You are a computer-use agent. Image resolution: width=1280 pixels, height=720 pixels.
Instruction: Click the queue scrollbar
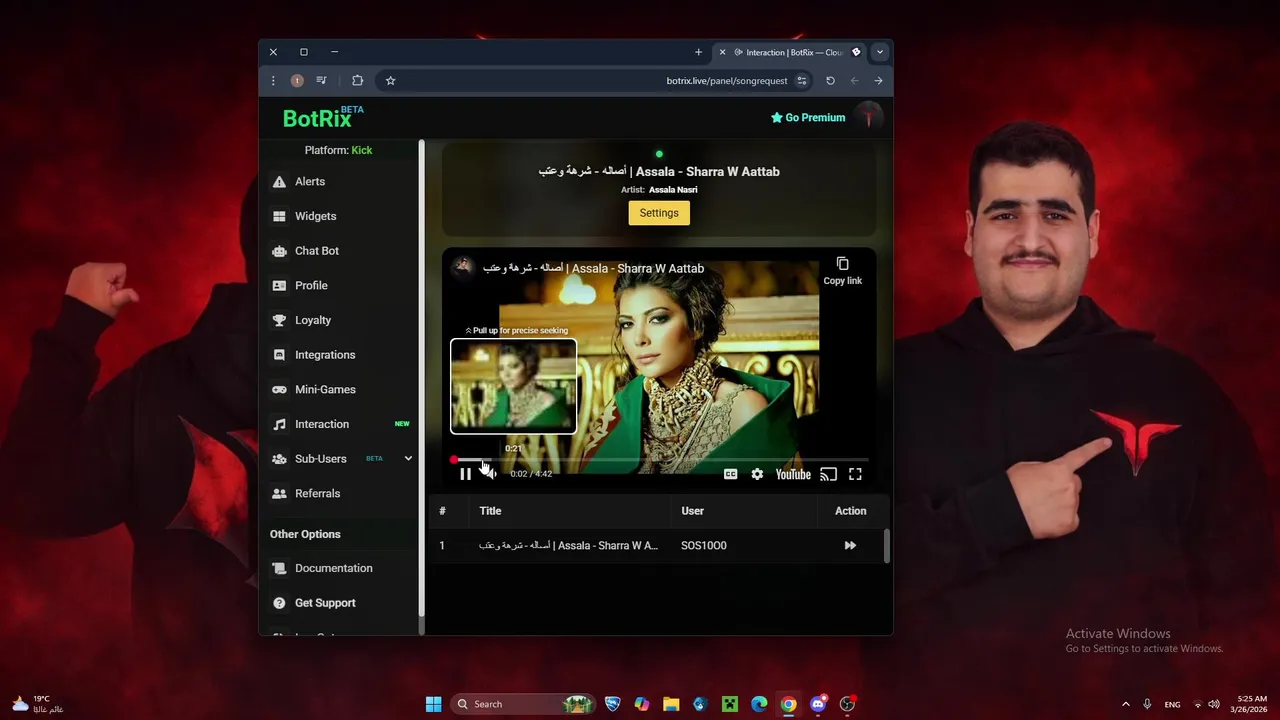tap(887, 546)
